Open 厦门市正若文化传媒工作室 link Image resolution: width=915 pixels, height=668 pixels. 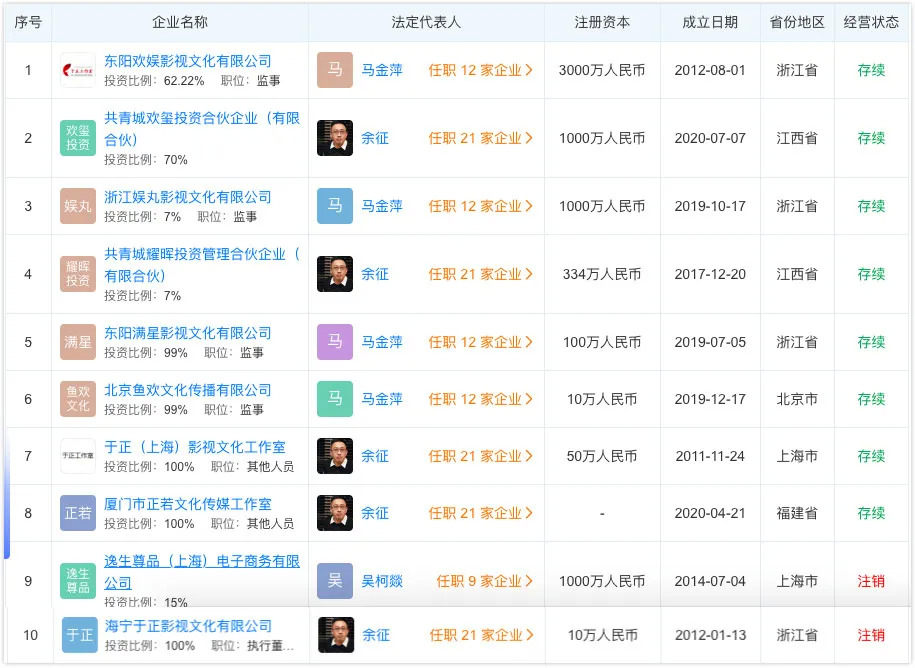(x=188, y=504)
